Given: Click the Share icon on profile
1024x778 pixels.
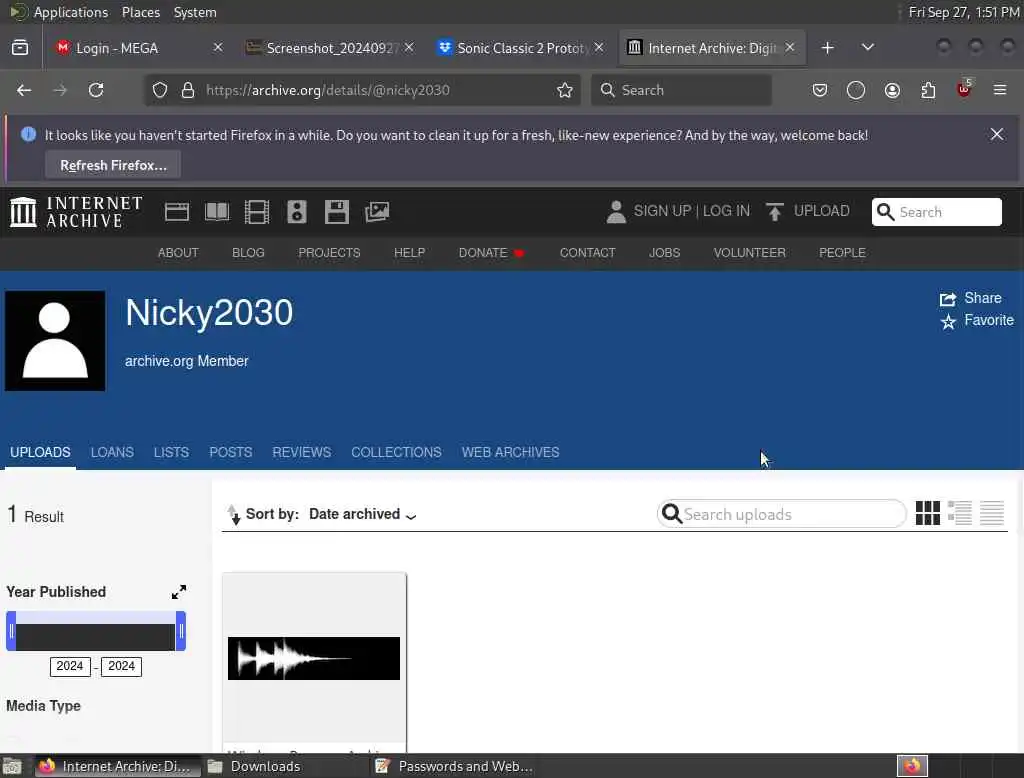Looking at the screenshot, I should pos(948,299).
